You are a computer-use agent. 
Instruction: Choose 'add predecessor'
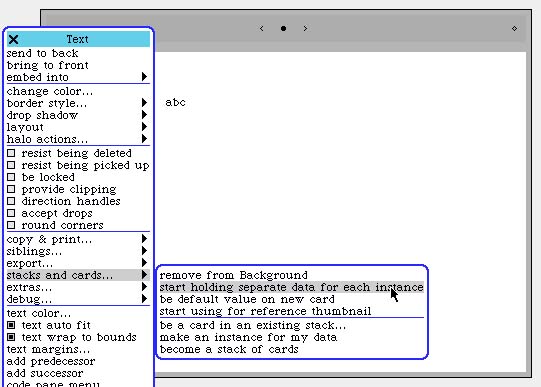point(78,361)
